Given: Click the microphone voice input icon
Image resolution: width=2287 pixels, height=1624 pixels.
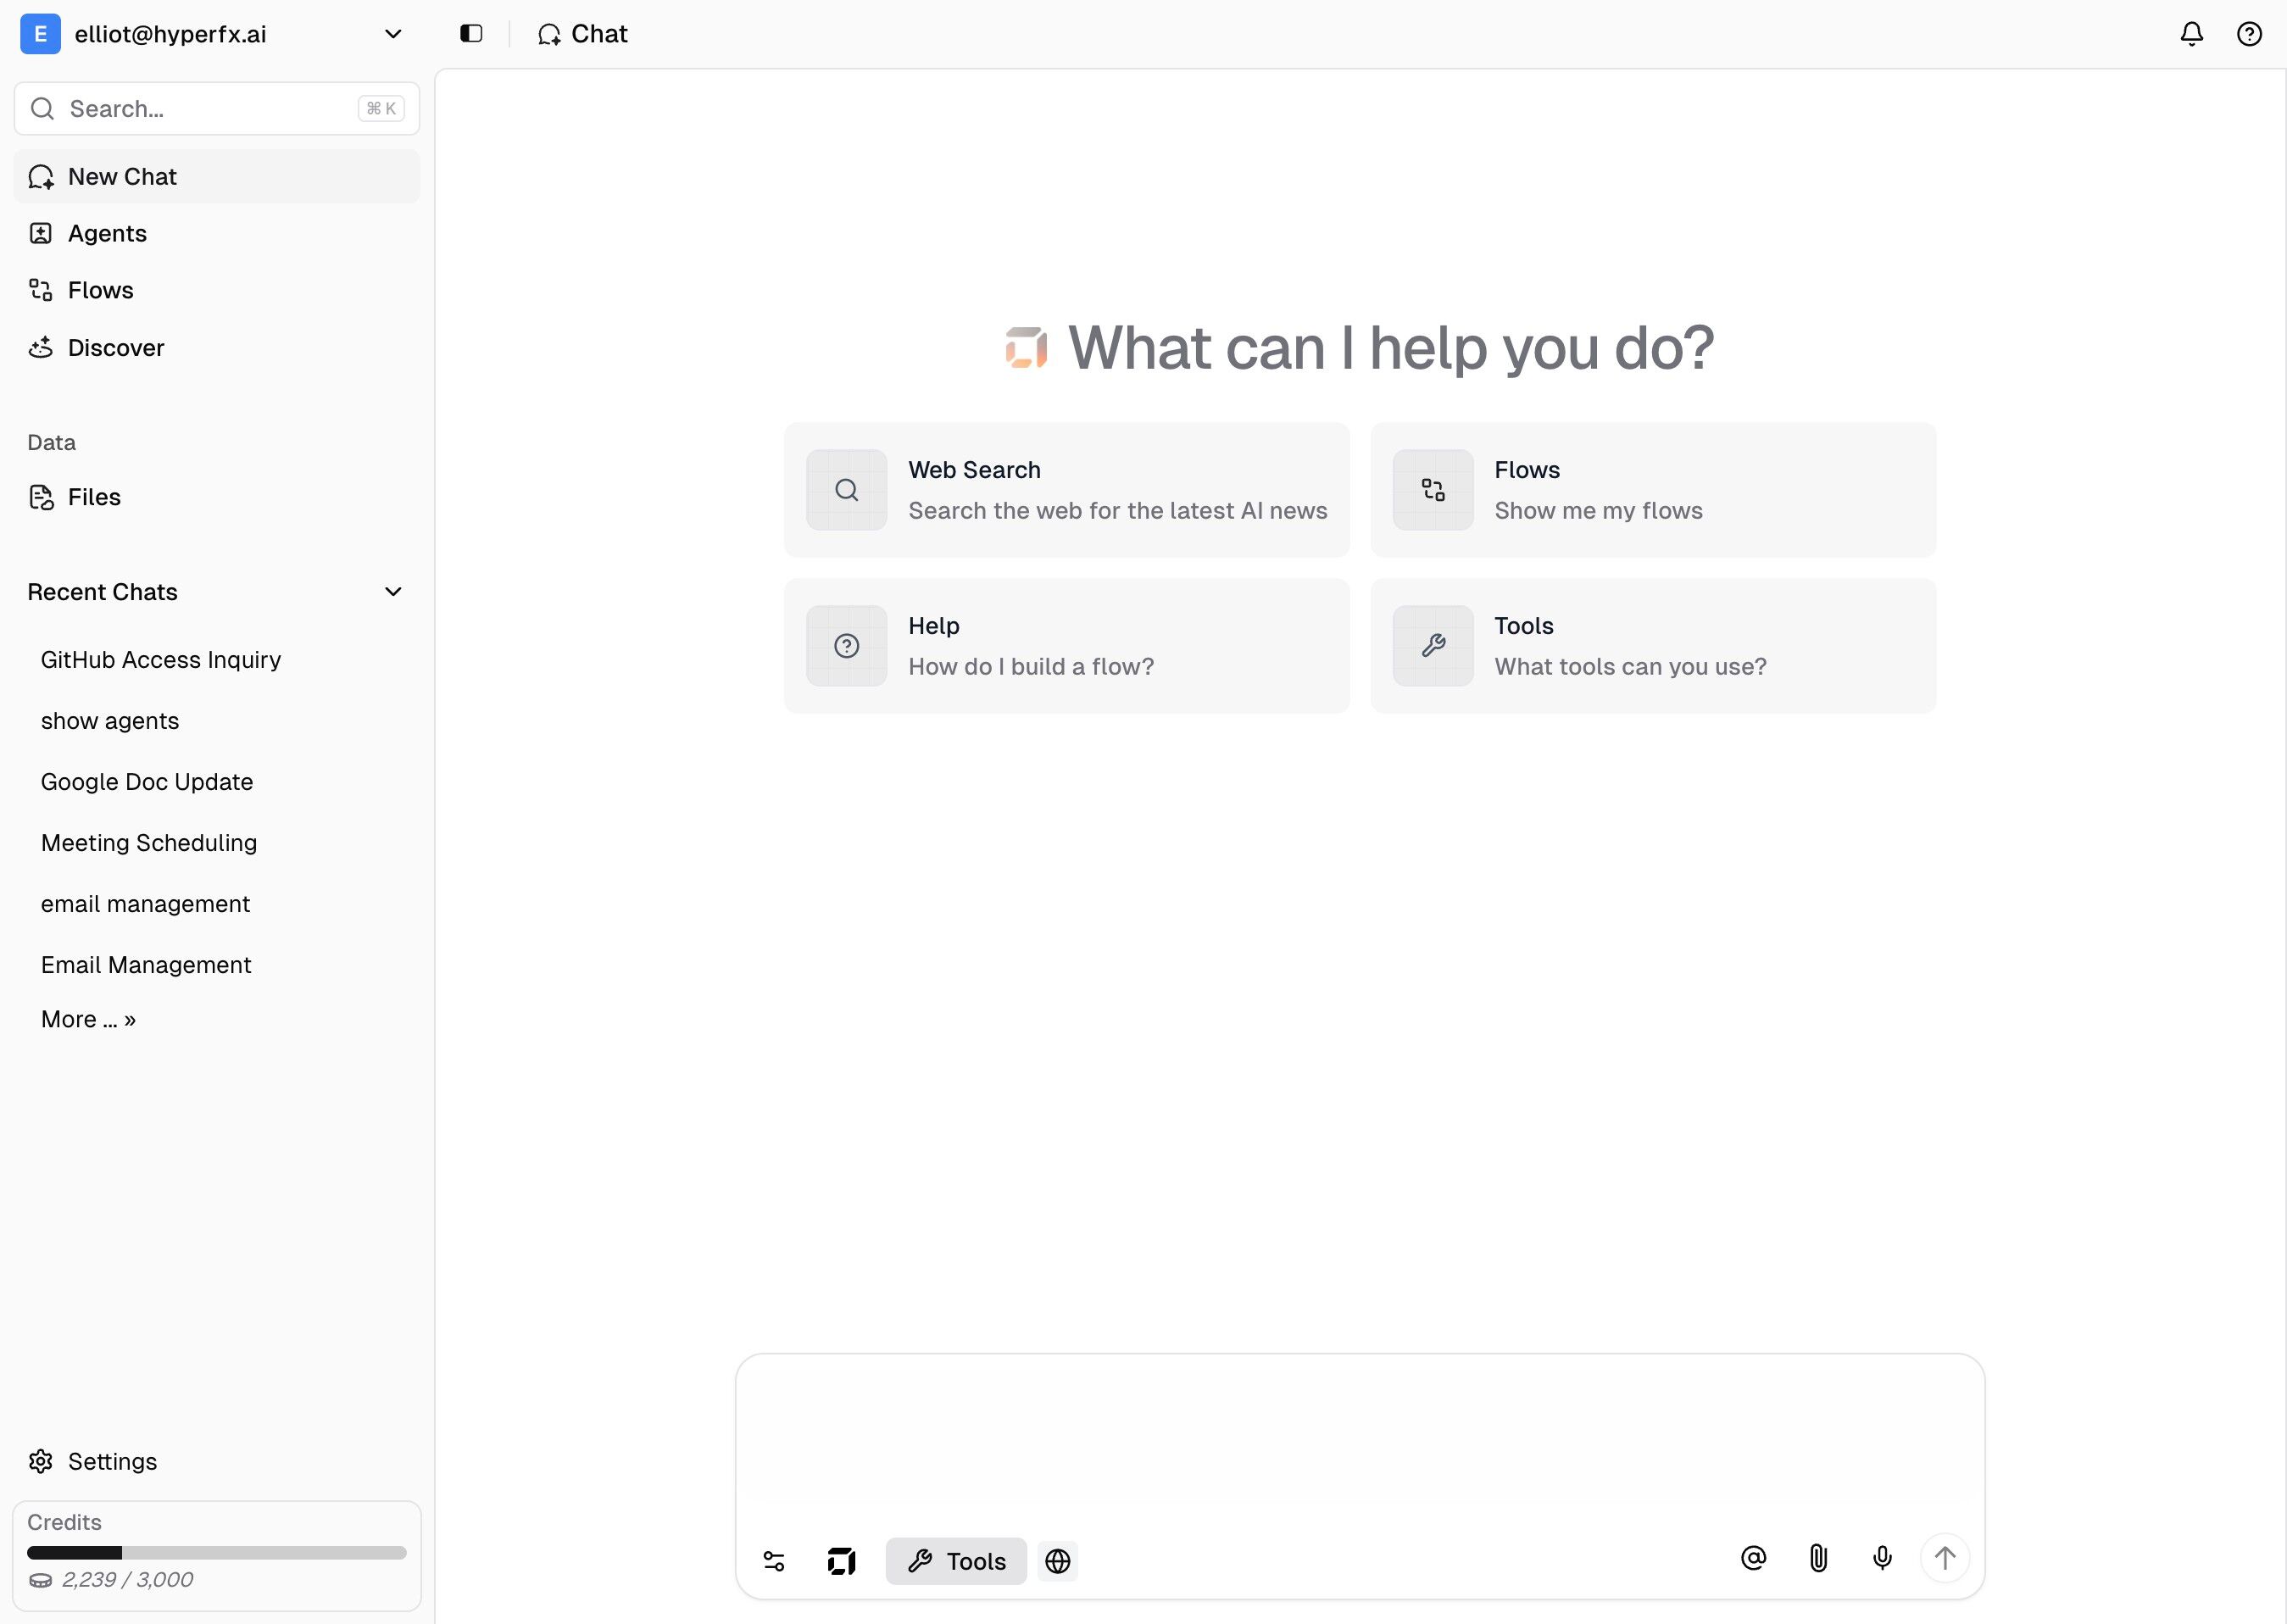Looking at the screenshot, I should coord(1882,1558).
